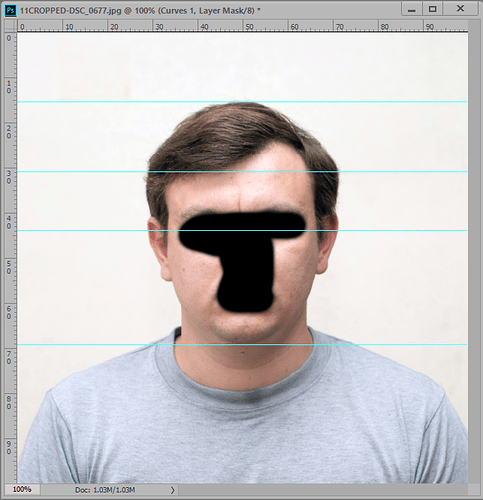Minimize the 11CROPPED-DSC_0677.jpg document window
Viewport: 483px width, 500px height.
(x=412, y=9)
